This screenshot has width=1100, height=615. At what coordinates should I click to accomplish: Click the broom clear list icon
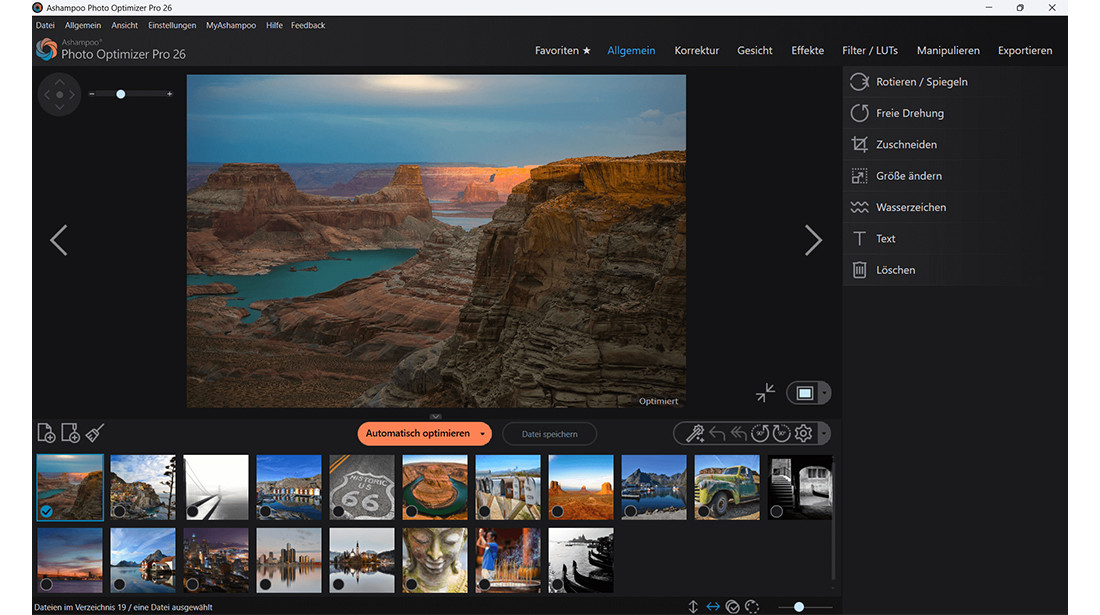[x=95, y=433]
